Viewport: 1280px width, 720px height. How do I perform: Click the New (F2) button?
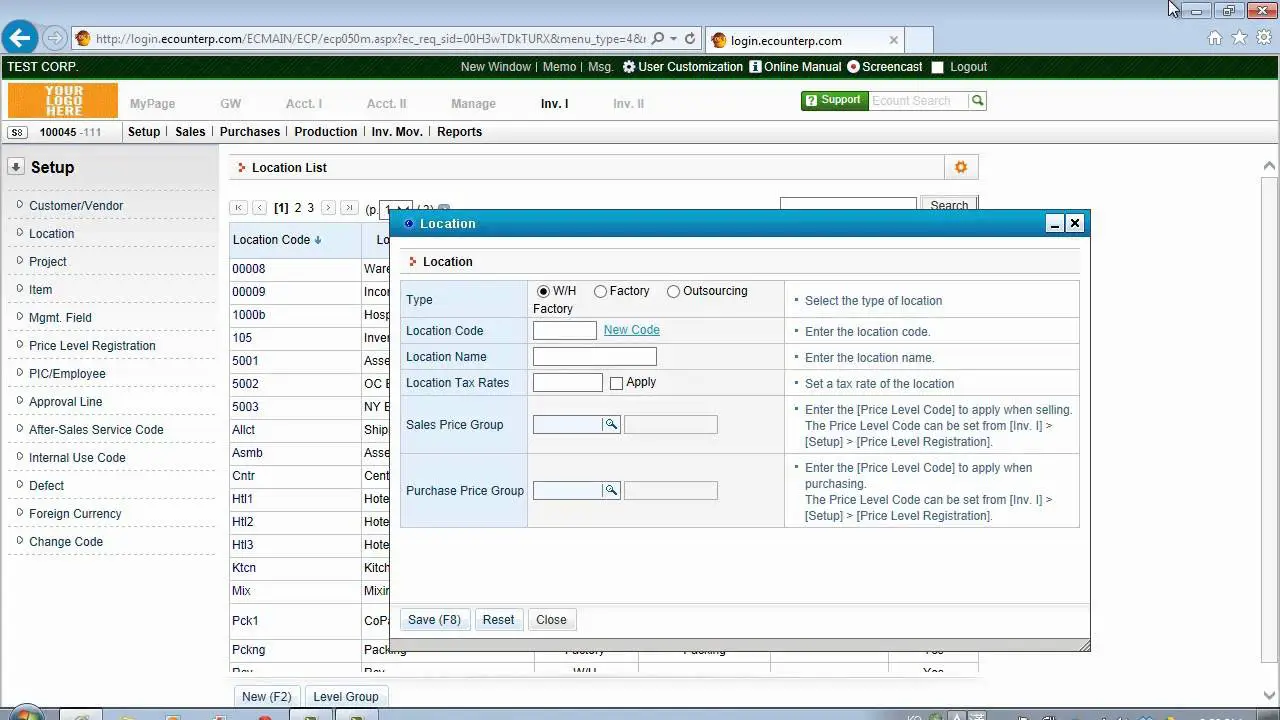tap(267, 697)
